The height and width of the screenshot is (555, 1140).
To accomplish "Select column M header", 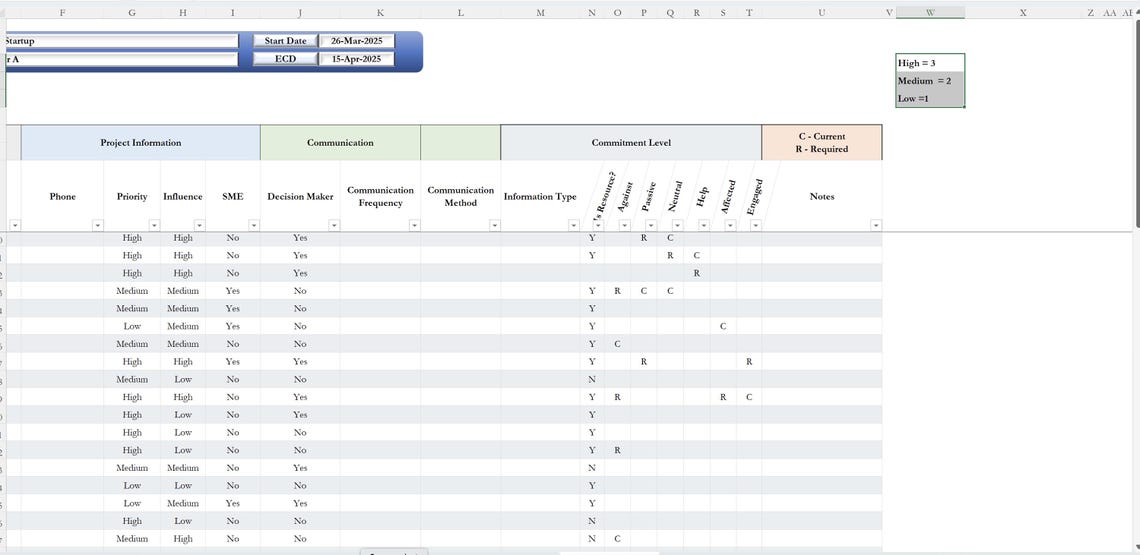I will 540,12.
